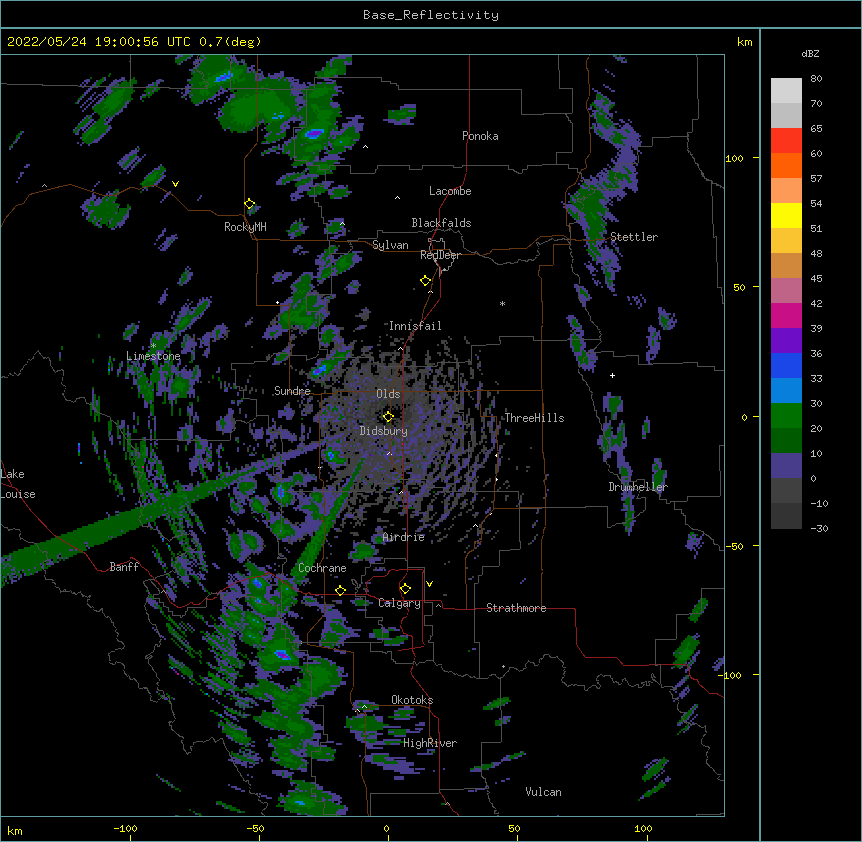The width and height of the screenshot is (862, 842).
Task: Click the Stettler town label
Action: pos(634,237)
